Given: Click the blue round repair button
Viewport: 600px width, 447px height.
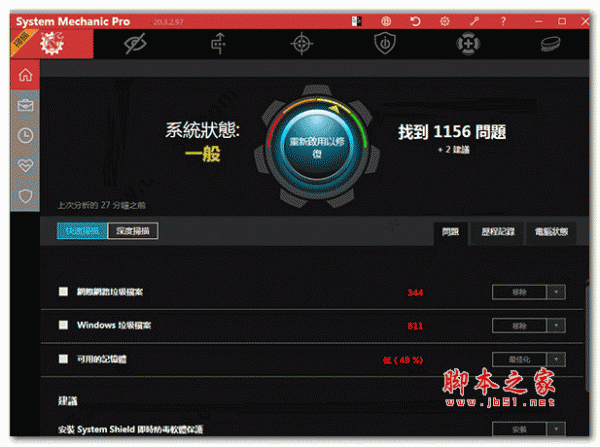Looking at the screenshot, I should [x=317, y=147].
